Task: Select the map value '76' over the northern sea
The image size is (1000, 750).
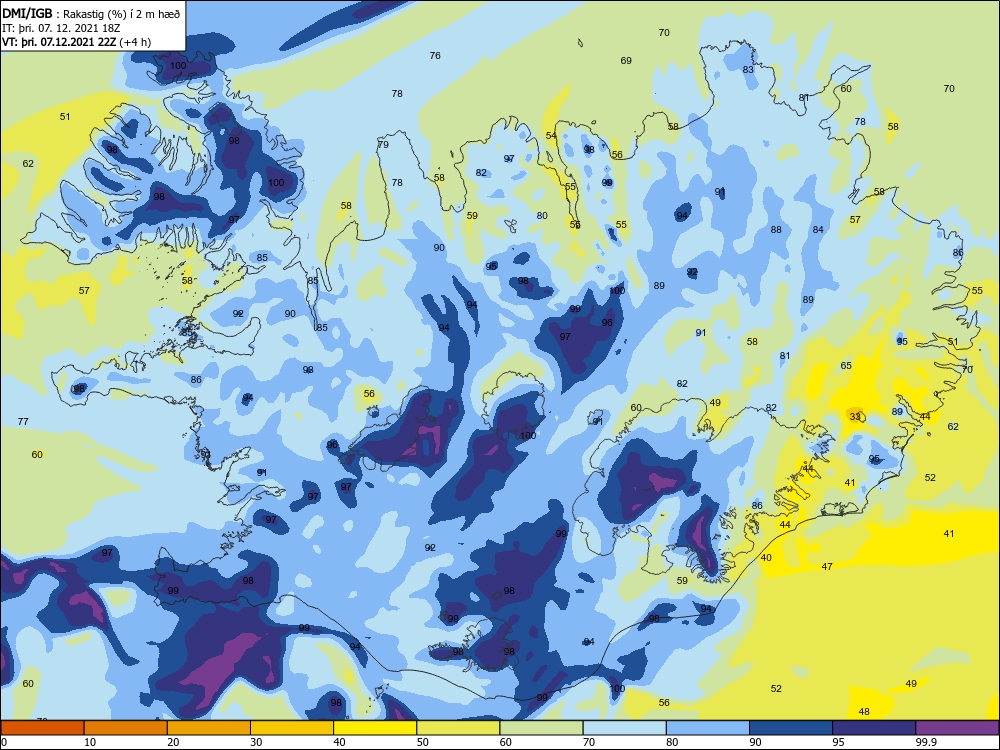Action: coord(435,55)
